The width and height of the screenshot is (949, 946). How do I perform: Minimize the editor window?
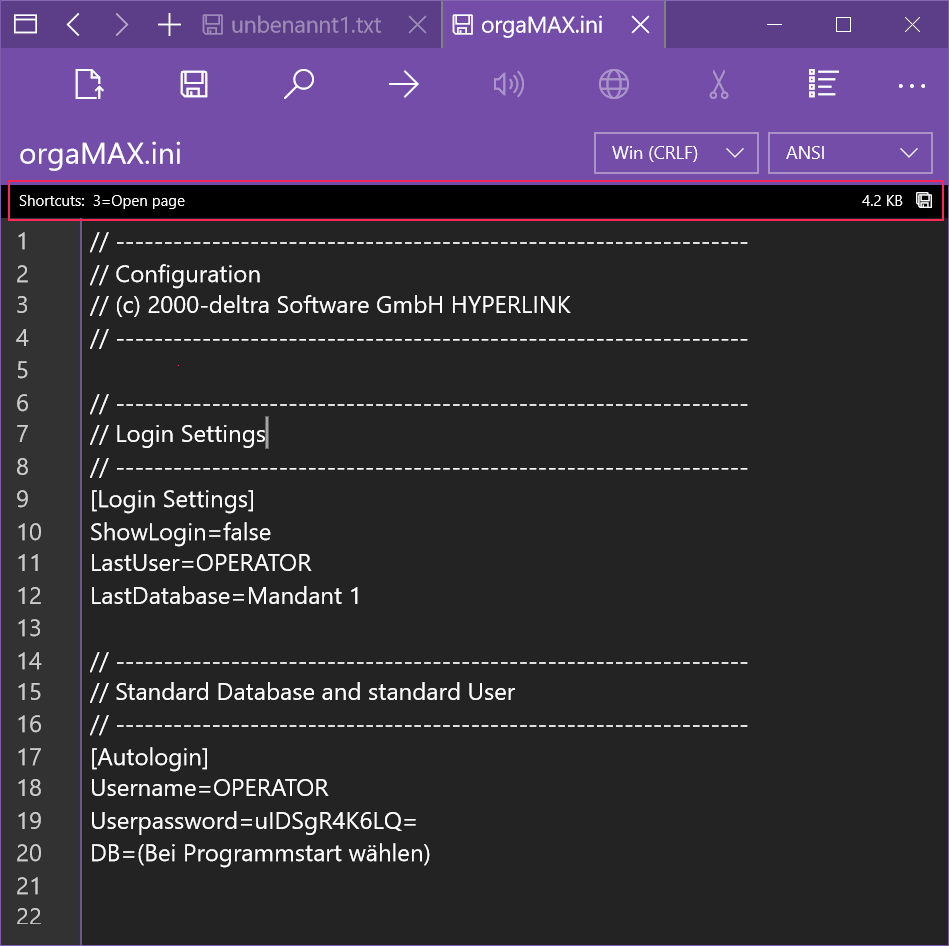point(775,25)
